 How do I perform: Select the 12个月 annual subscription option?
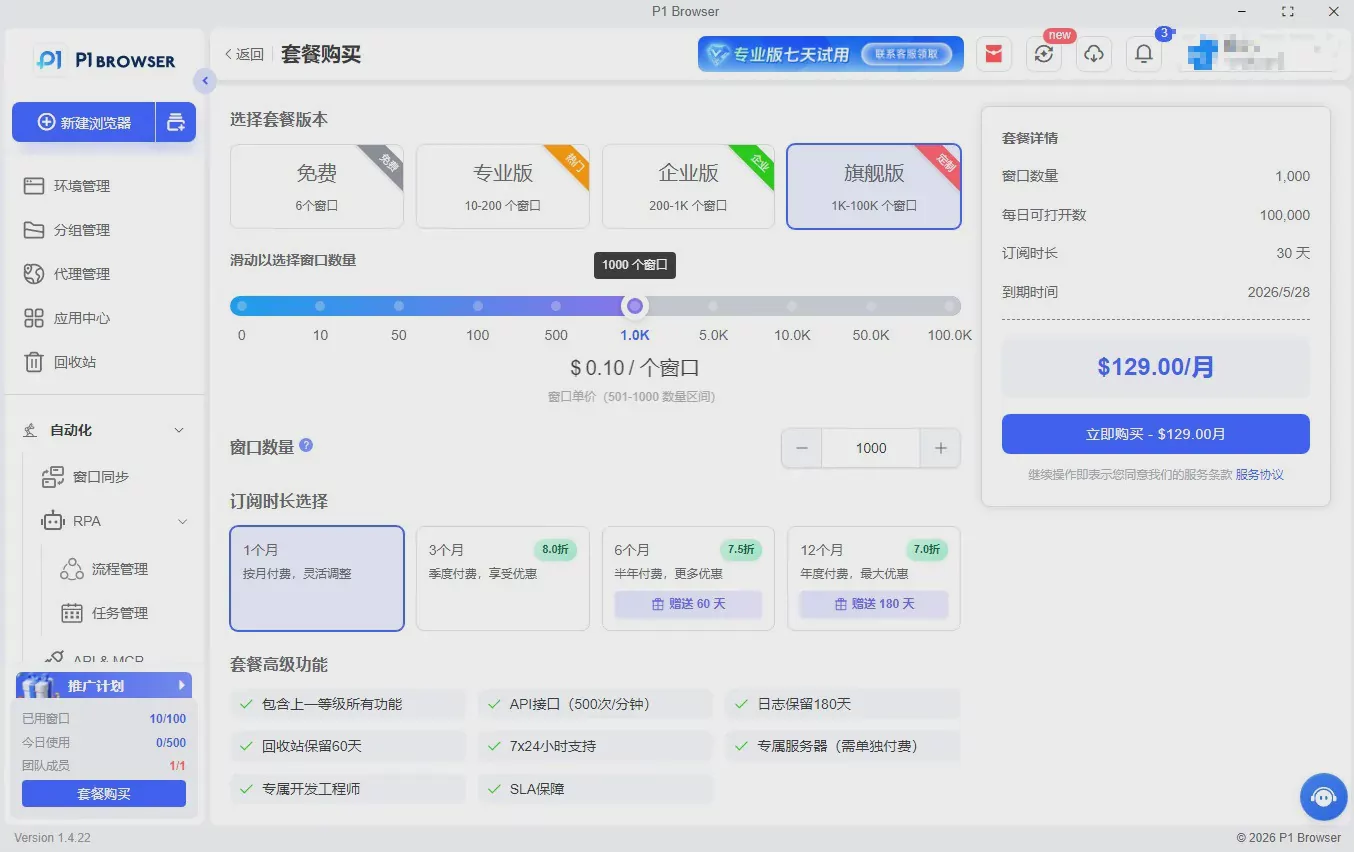874,578
